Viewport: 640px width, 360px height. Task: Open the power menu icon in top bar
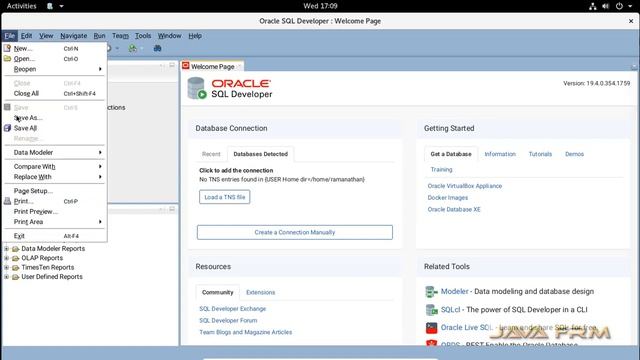point(619,6)
